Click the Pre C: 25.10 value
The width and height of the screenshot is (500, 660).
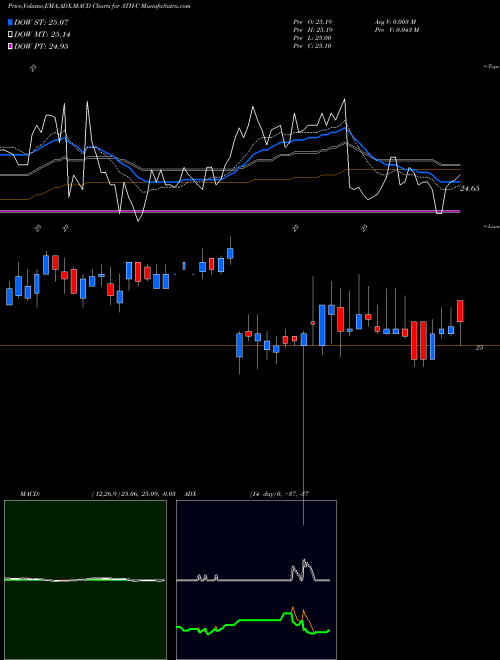(312, 46)
